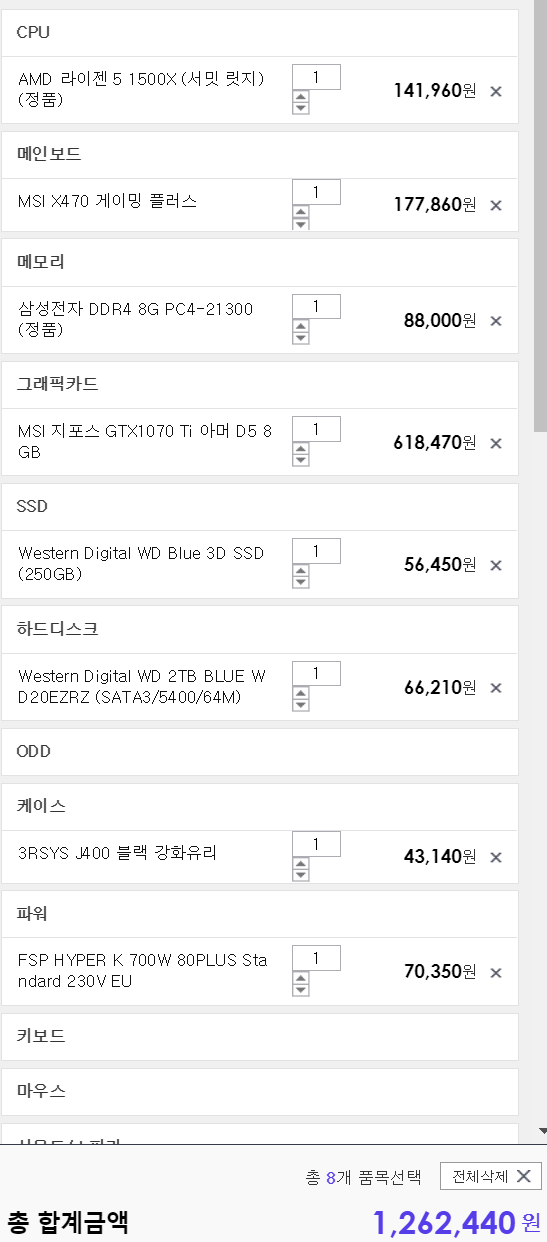
Task: Remove WD 2TB BLUE hard disk item
Action: (496, 687)
